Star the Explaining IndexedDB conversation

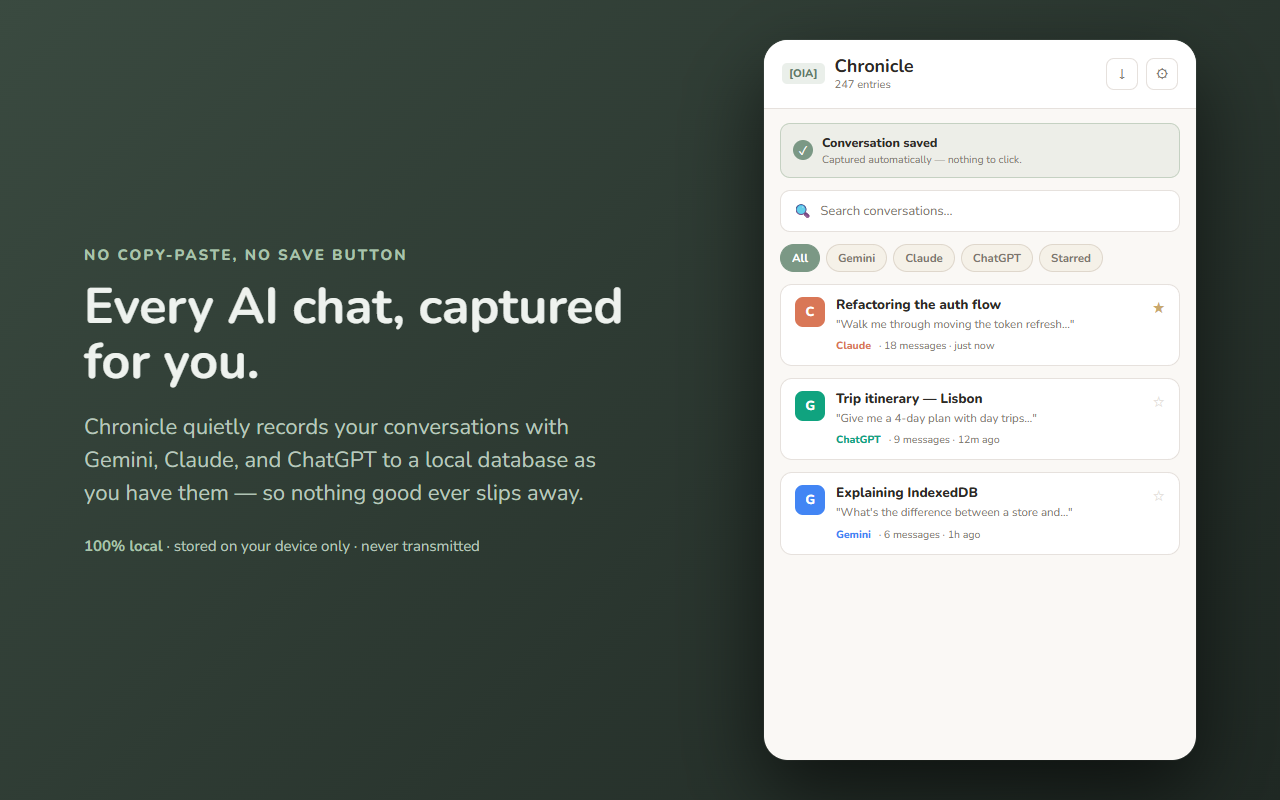1158,496
